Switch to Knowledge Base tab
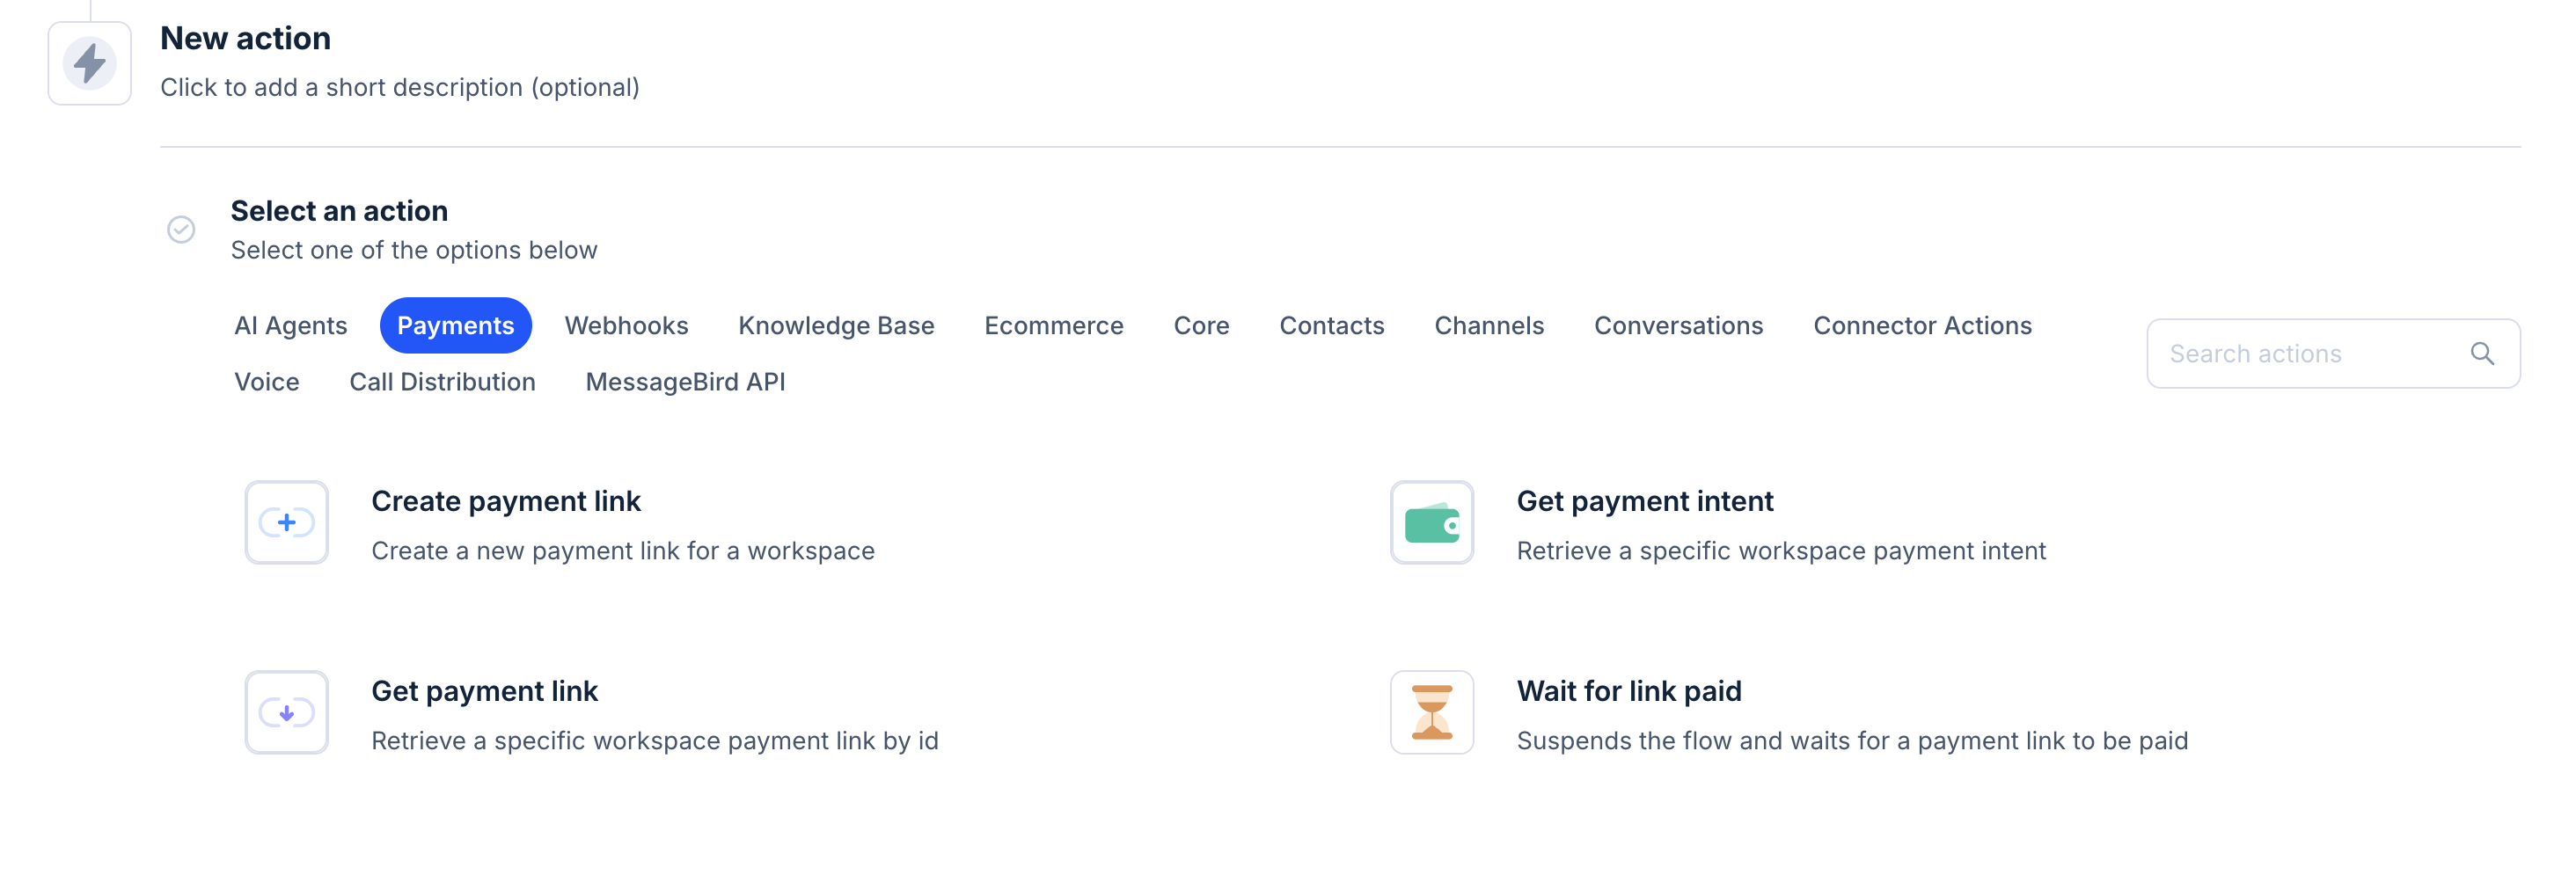 [836, 325]
